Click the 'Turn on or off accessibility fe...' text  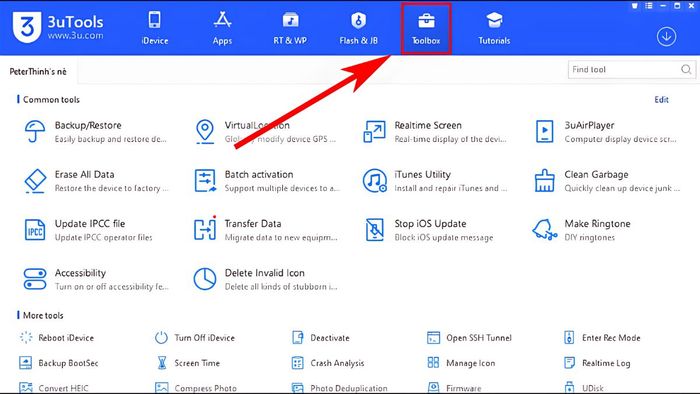tap(112, 286)
